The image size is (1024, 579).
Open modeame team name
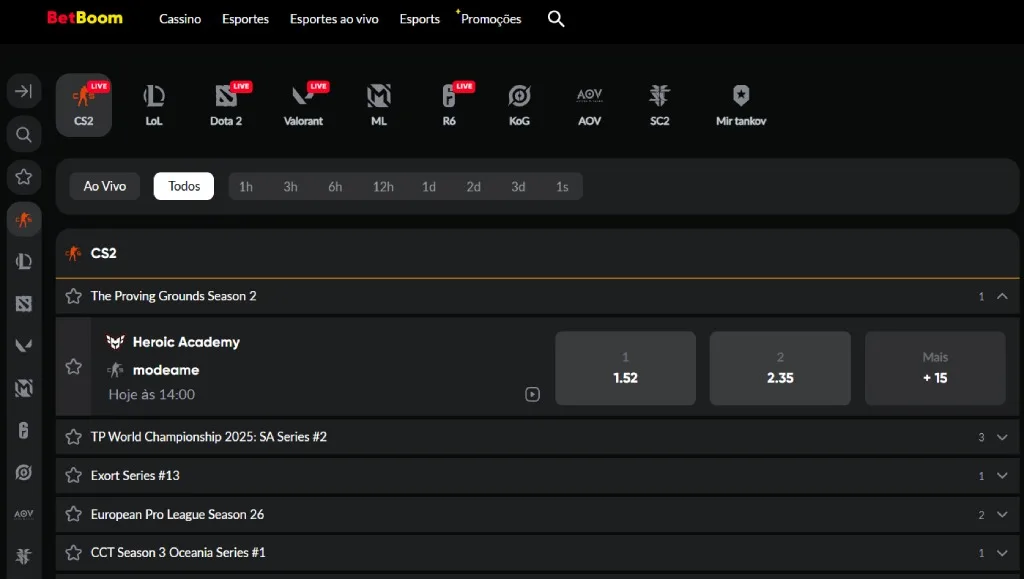tap(166, 370)
